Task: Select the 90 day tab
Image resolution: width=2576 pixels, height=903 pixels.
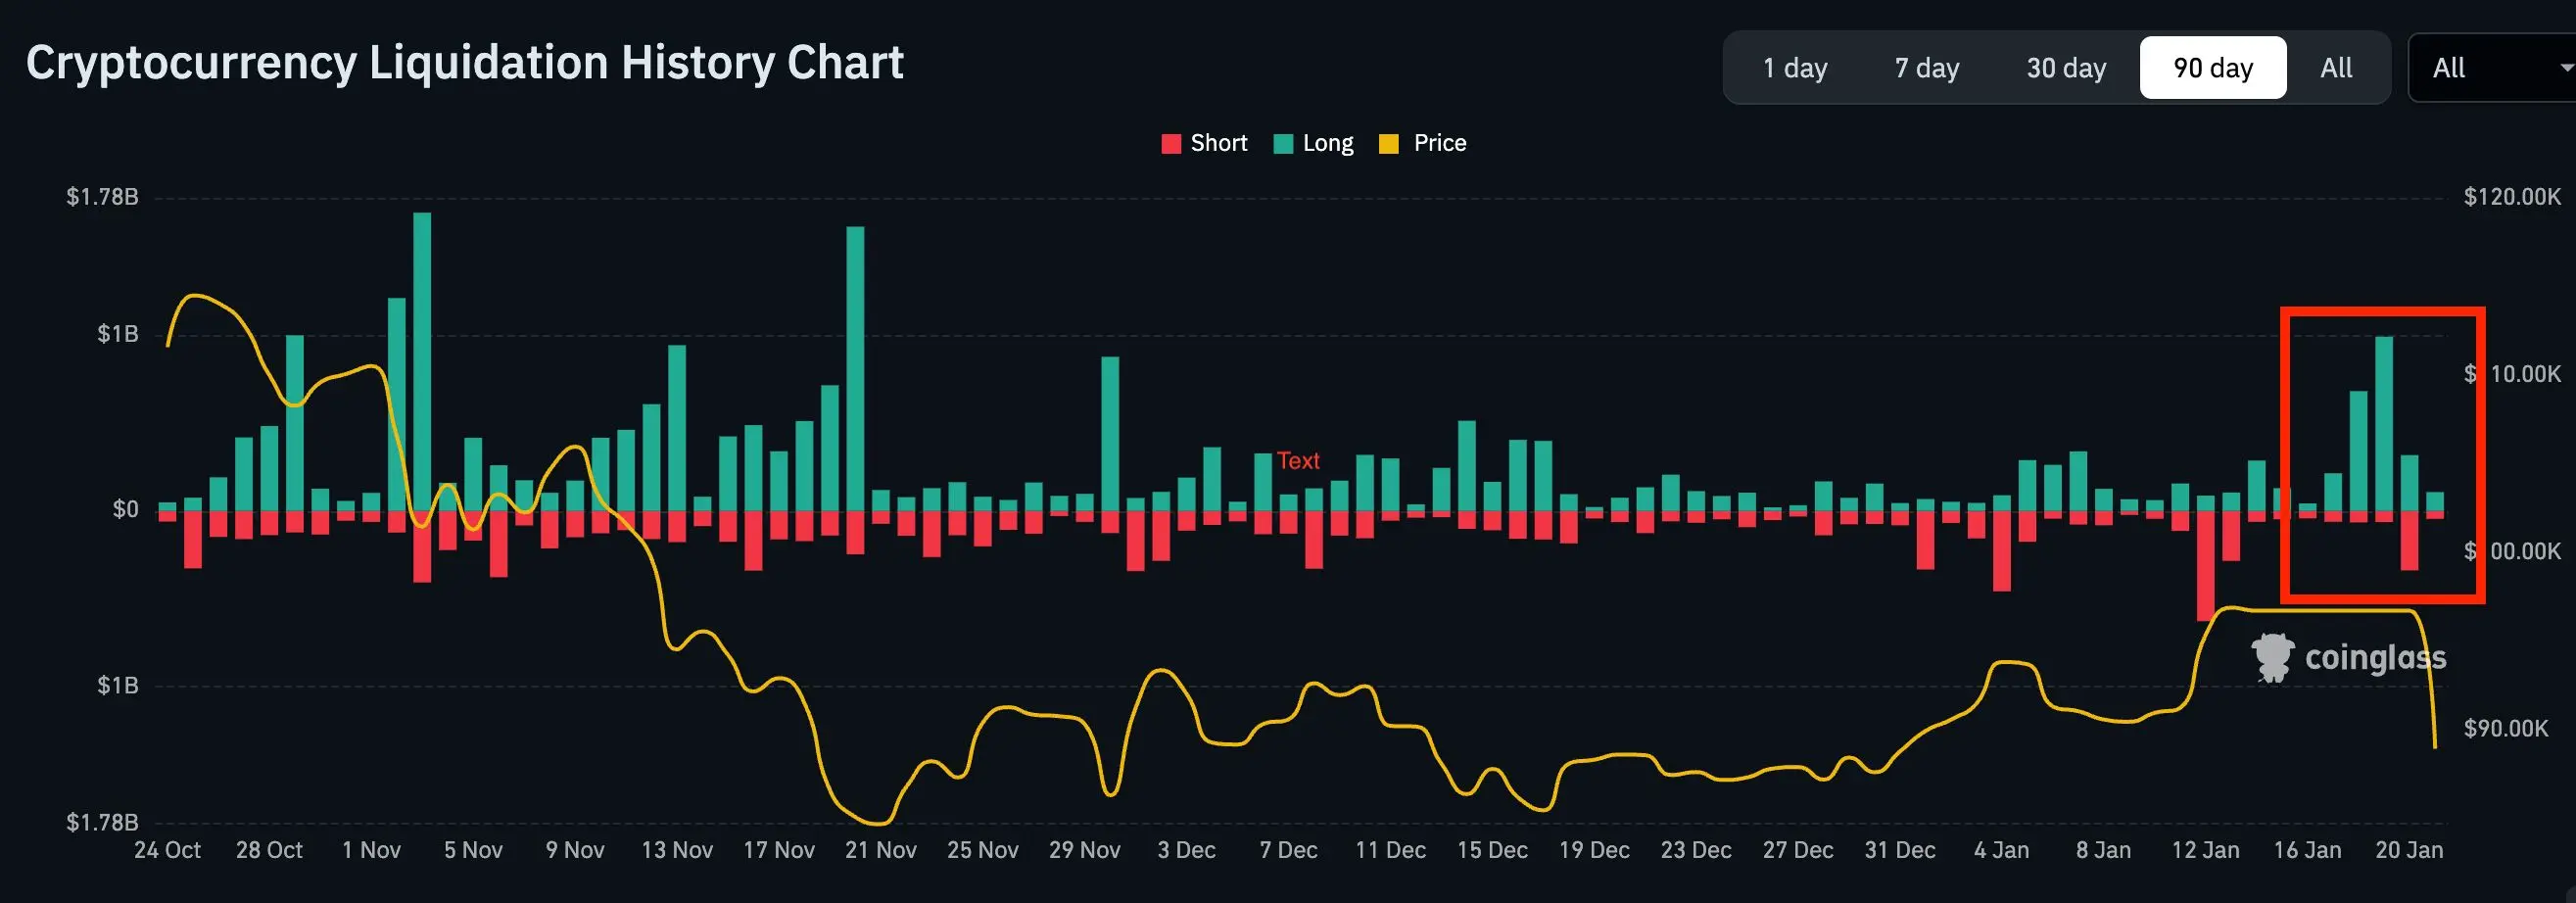Action: [x=2212, y=68]
